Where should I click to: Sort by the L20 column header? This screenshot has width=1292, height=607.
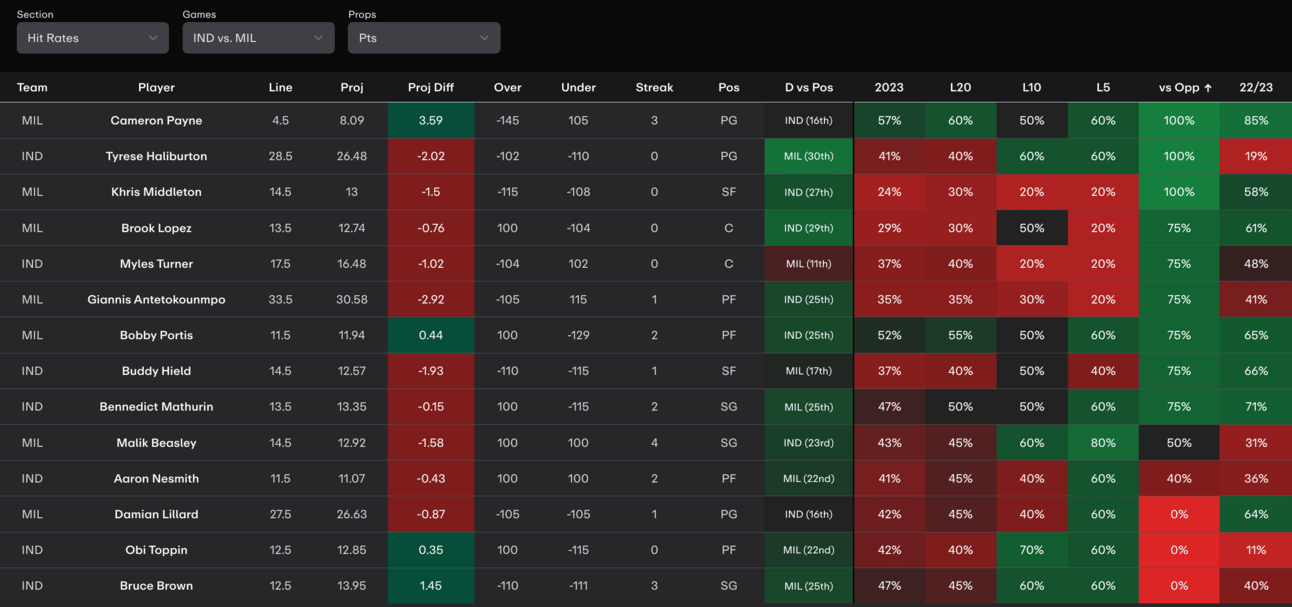[960, 87]
